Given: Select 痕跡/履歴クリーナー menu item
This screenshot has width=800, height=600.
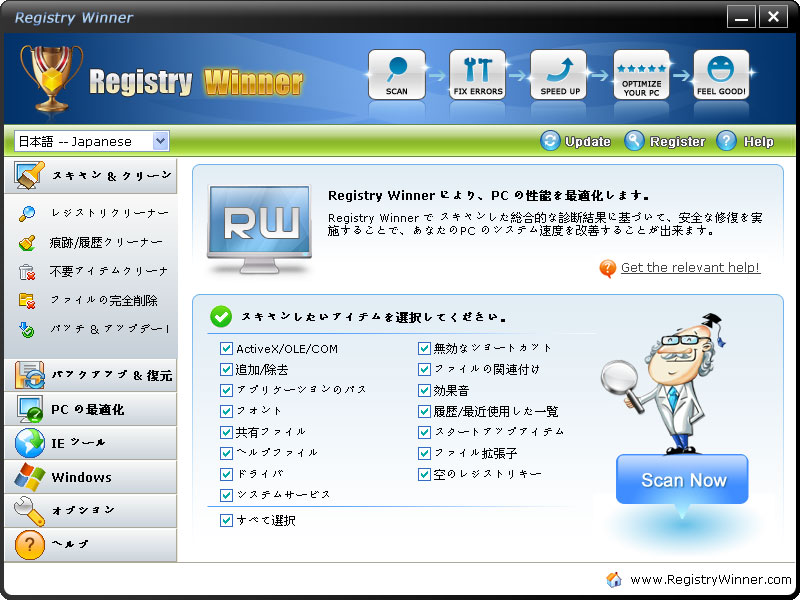Looking at the screenshot, I should point(106,242).
